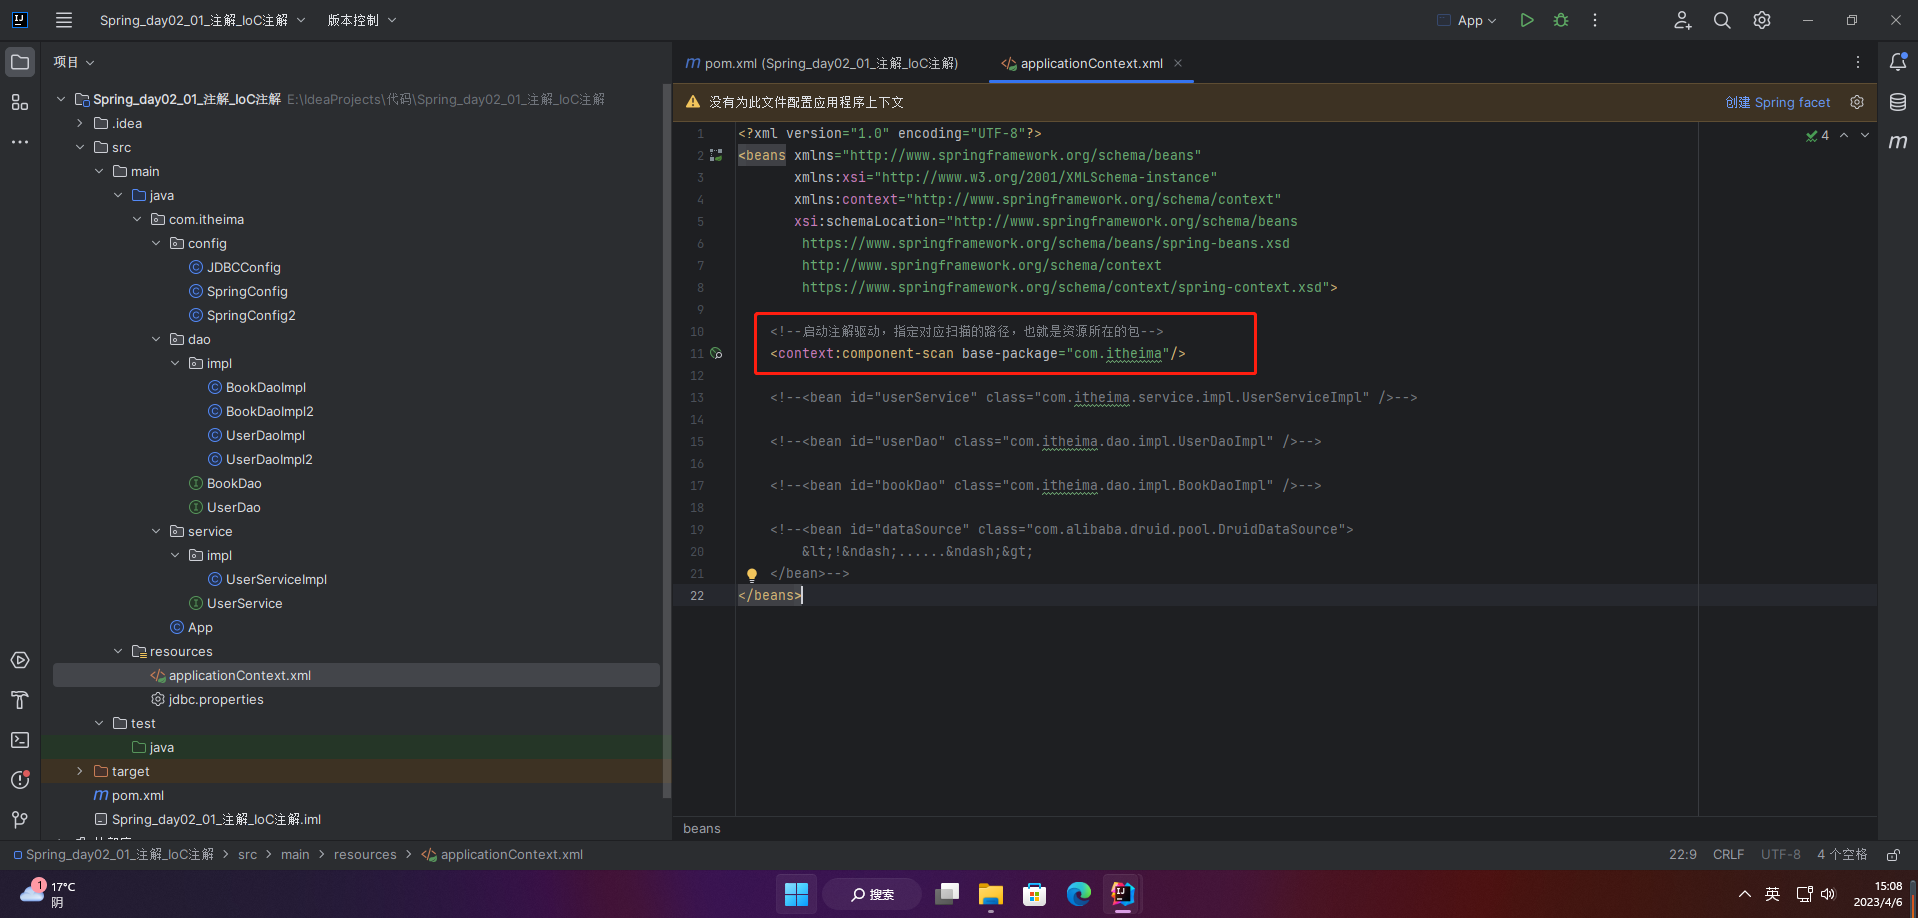
Task: Collapse the src folder
Action: [80, 147]
